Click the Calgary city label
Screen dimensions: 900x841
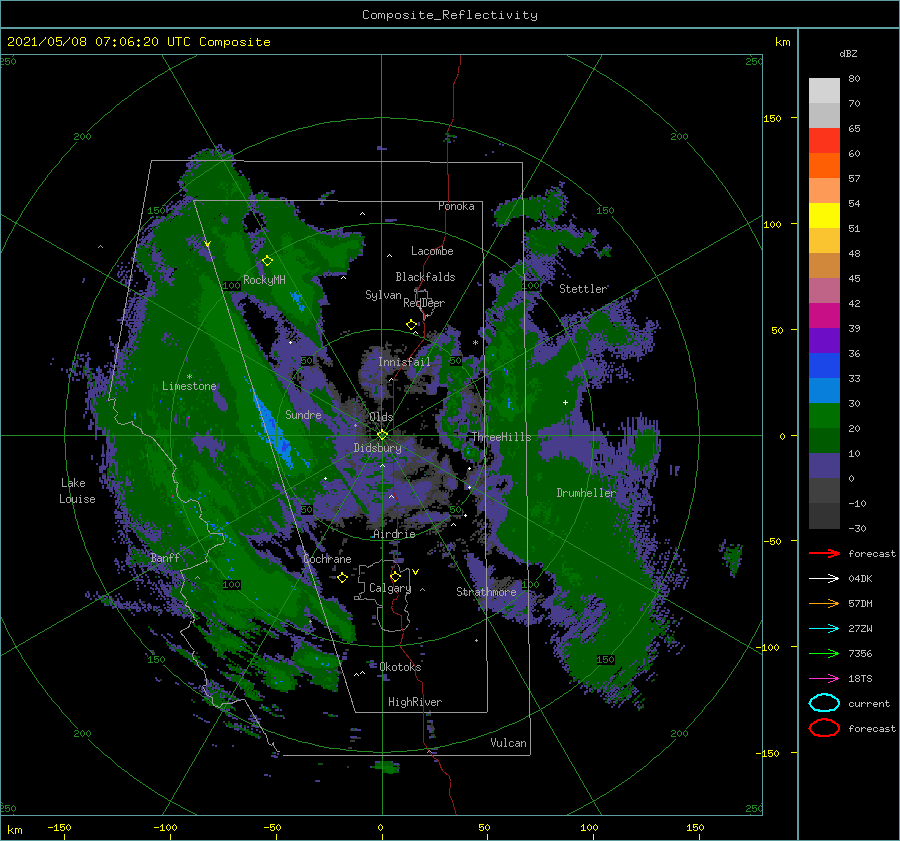pos(390,588)
